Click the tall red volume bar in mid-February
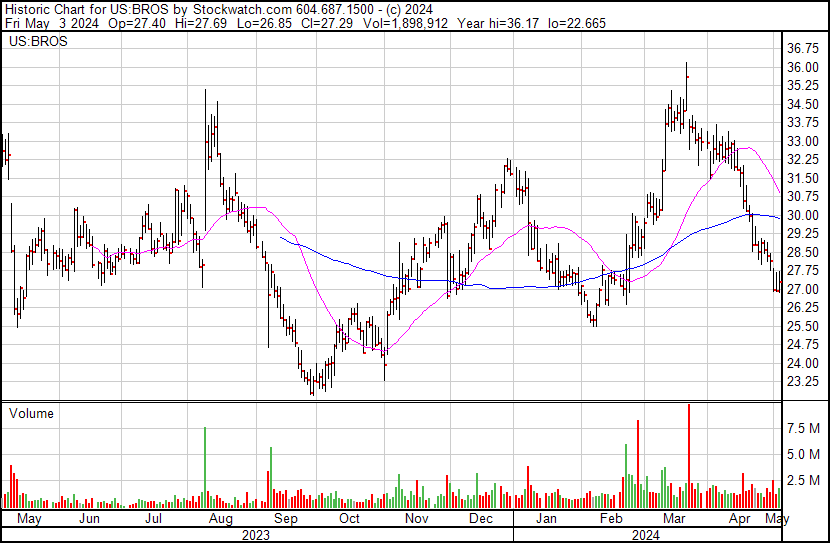 638,464
